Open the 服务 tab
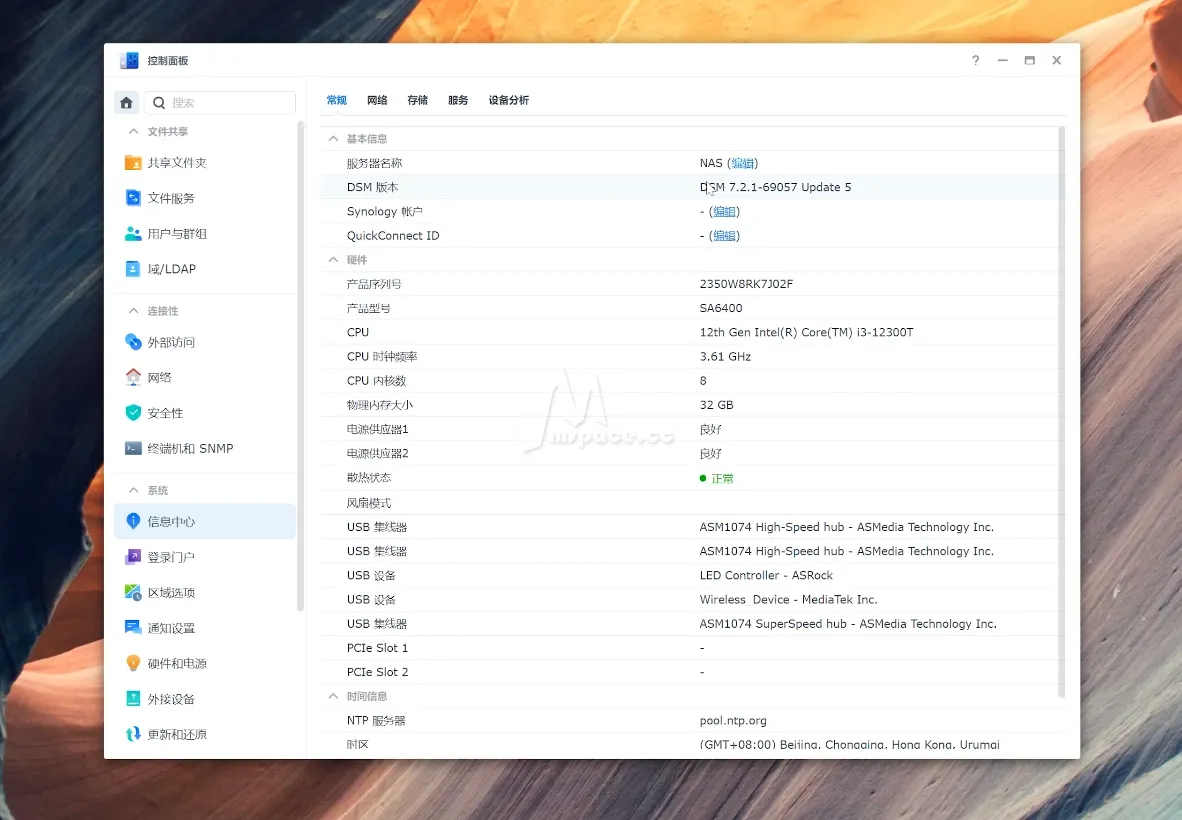This screenshot has width=1182, height=820. (x=458, y=100)
